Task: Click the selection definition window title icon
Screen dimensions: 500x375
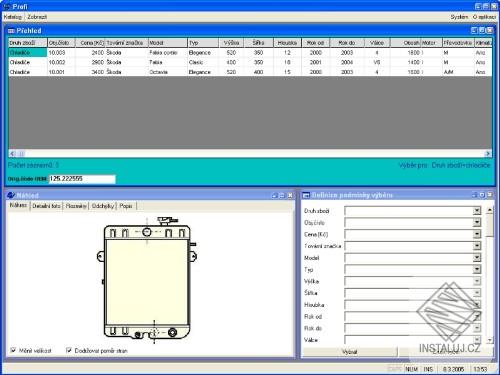Action: coord(306,195)
